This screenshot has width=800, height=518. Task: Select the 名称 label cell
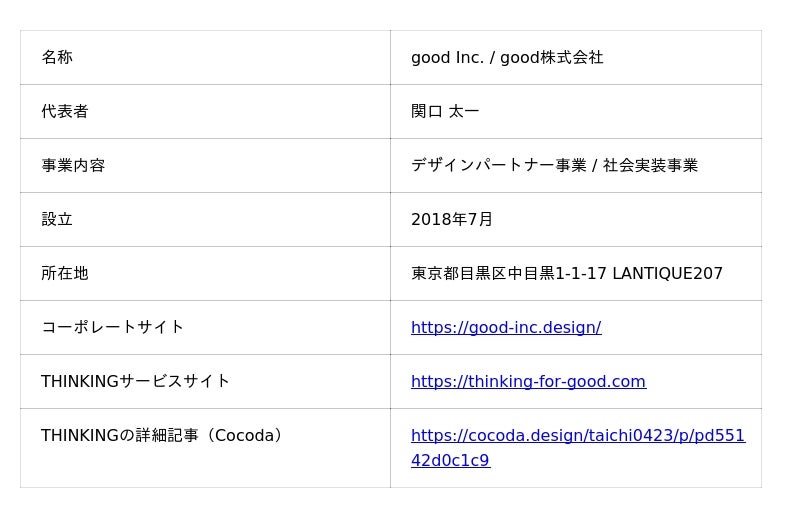point(57,58)
